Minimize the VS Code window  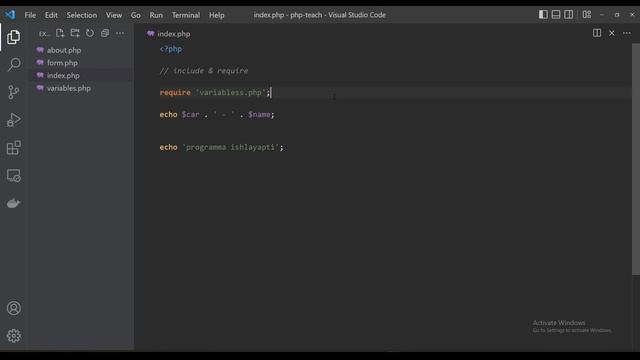tap(602, 15)
